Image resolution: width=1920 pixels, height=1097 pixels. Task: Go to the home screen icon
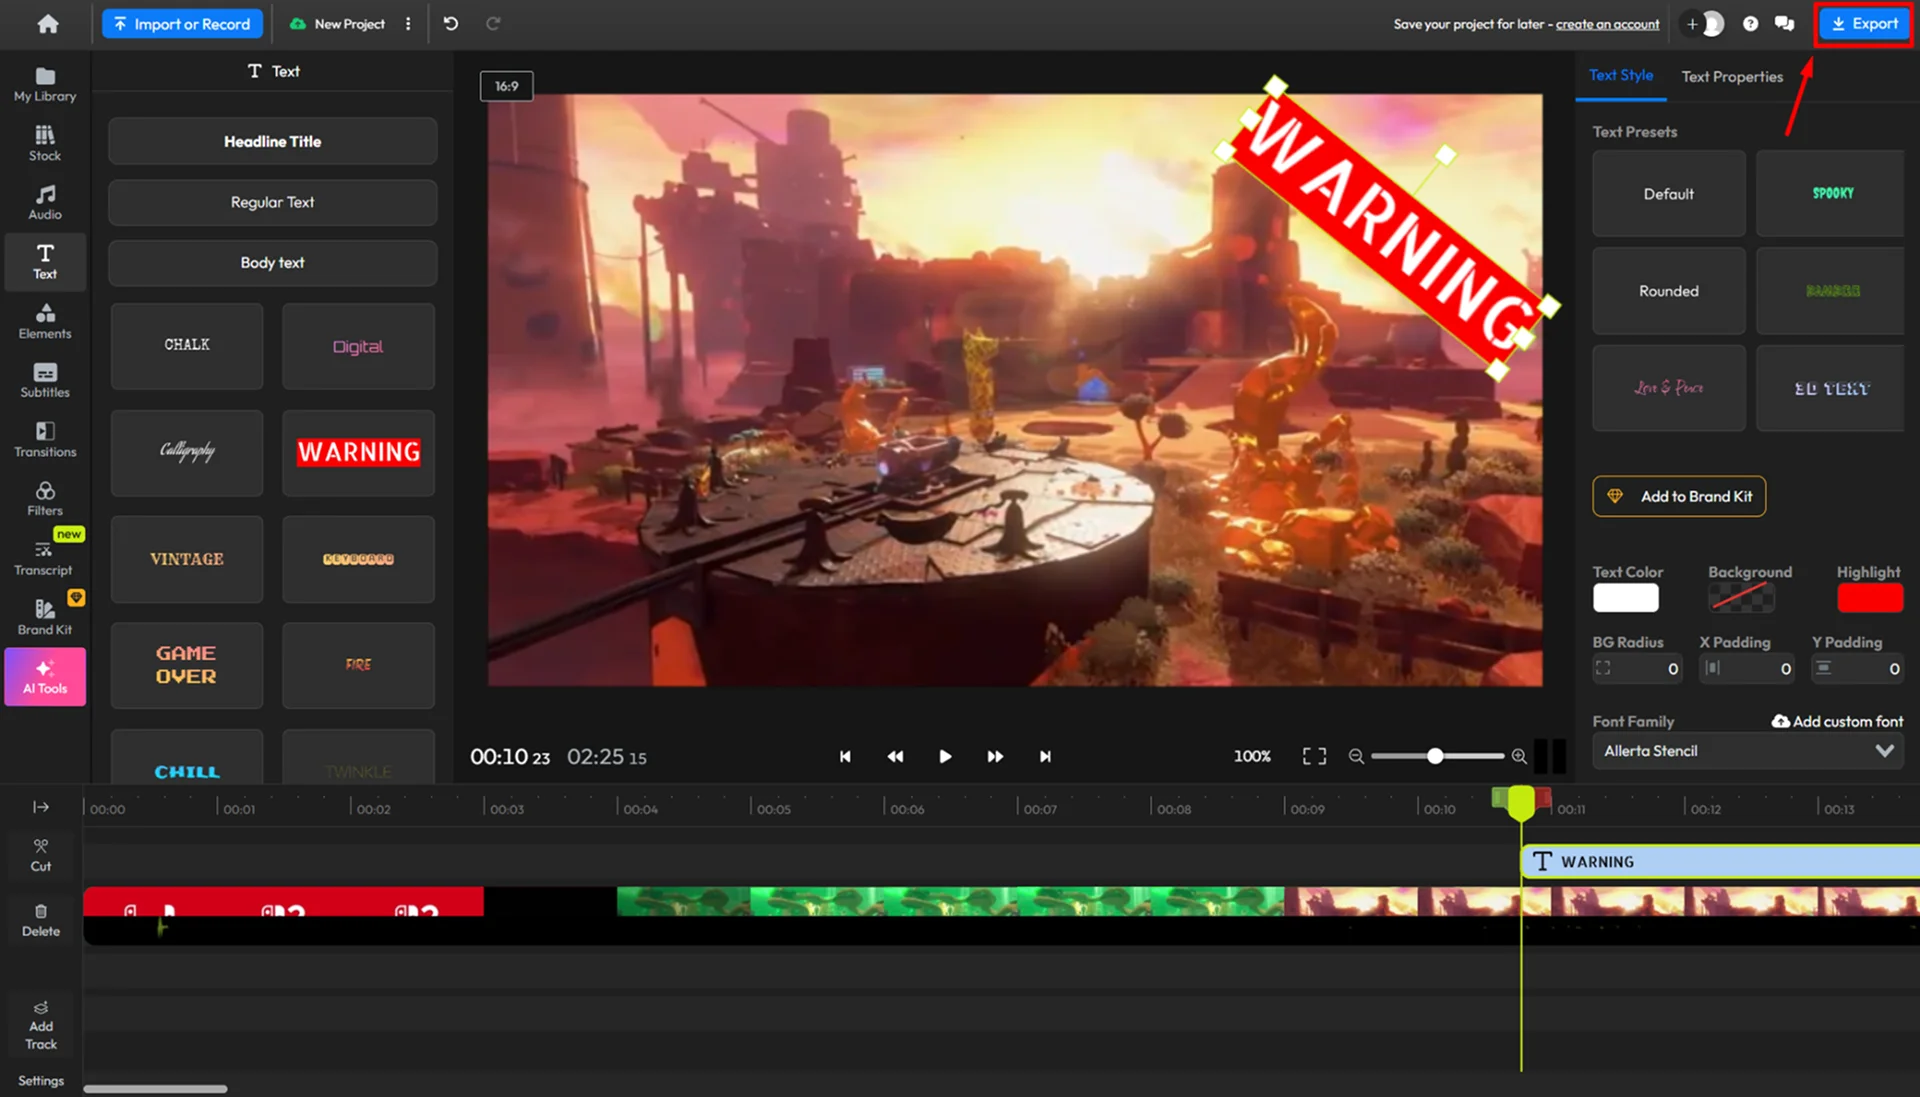[47, 24]
